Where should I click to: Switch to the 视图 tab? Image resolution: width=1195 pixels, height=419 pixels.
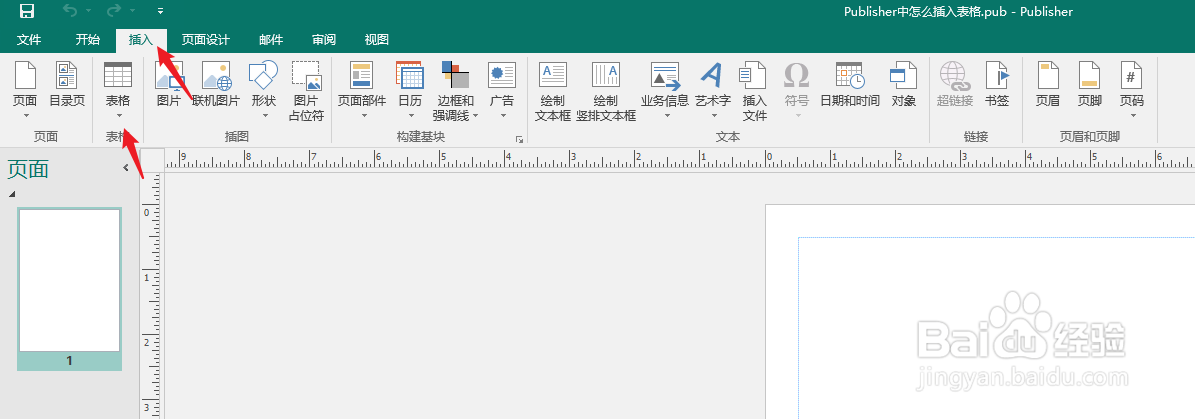click(376, 40)
